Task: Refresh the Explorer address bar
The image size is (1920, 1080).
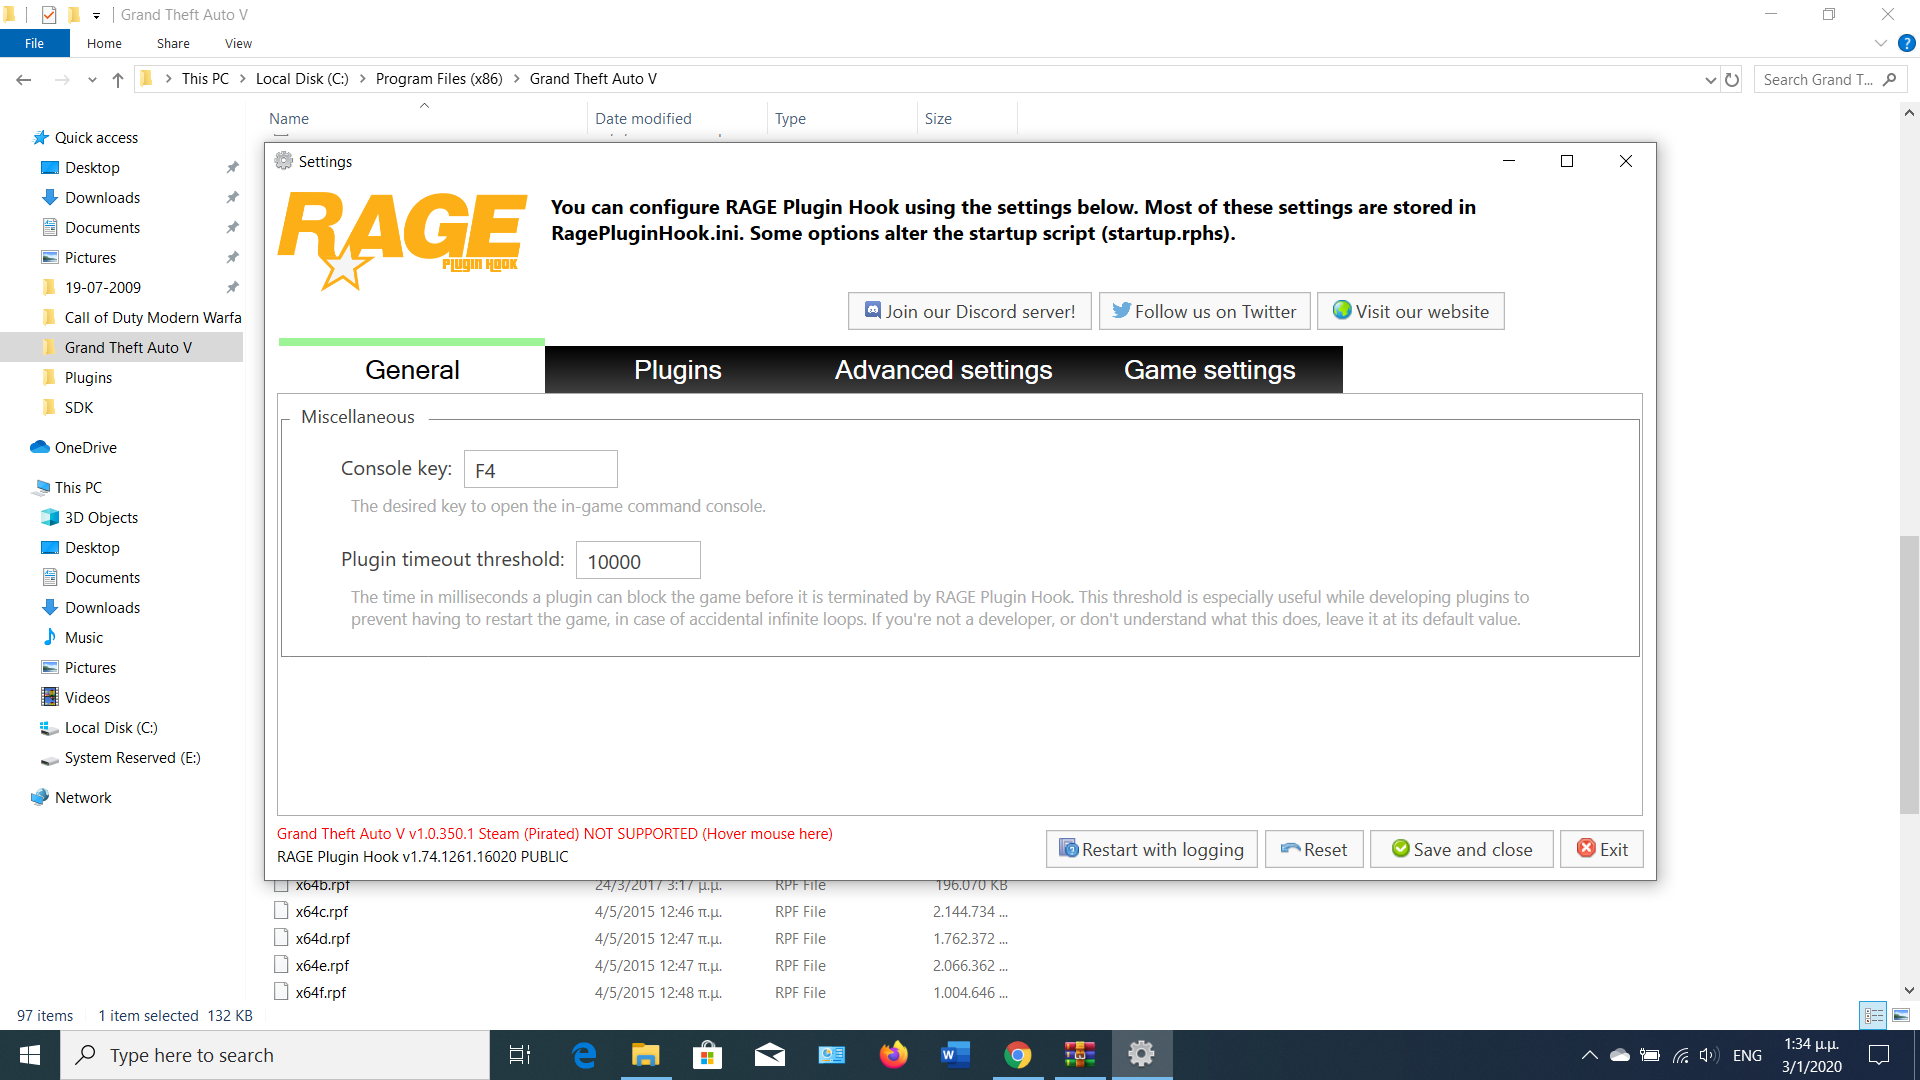Action: (x=1732, y=79)
